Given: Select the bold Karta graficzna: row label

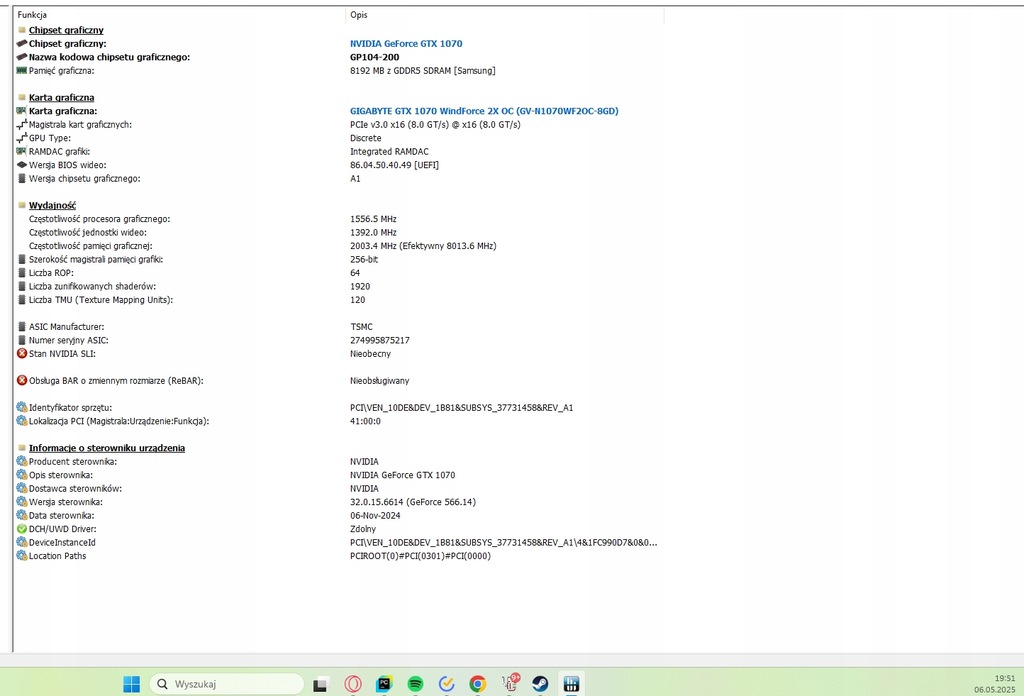Looking at the screenshot, I should [x=63, y=111].
